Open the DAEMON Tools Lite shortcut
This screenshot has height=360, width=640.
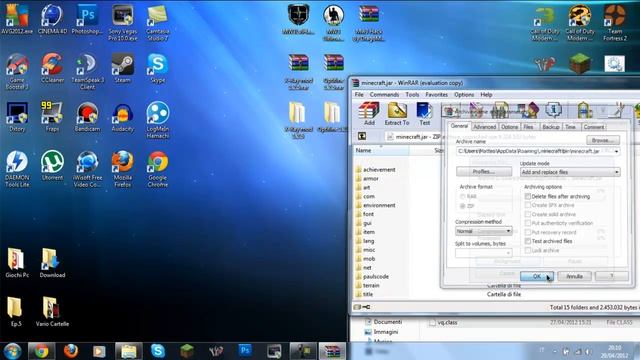coord(17,169)
